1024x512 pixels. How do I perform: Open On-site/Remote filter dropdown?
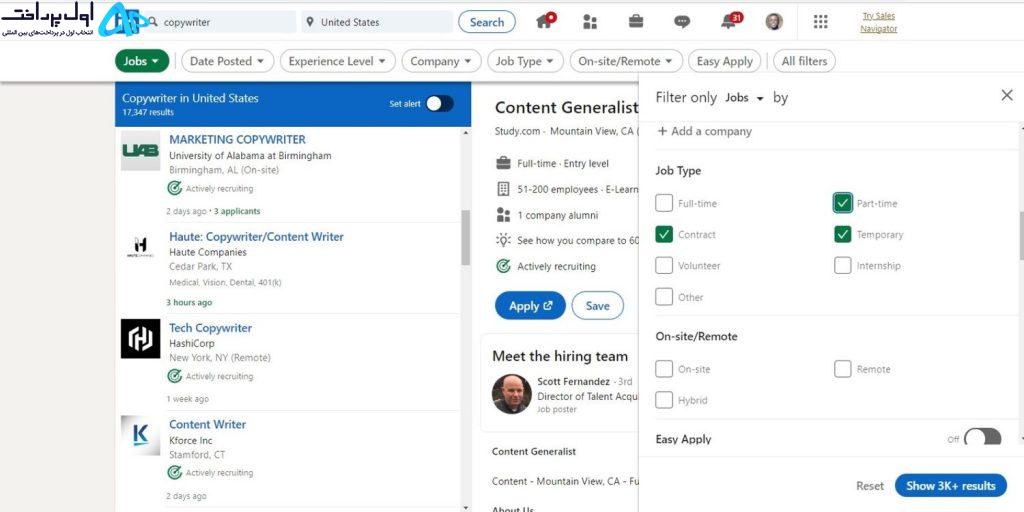point(626,61)
